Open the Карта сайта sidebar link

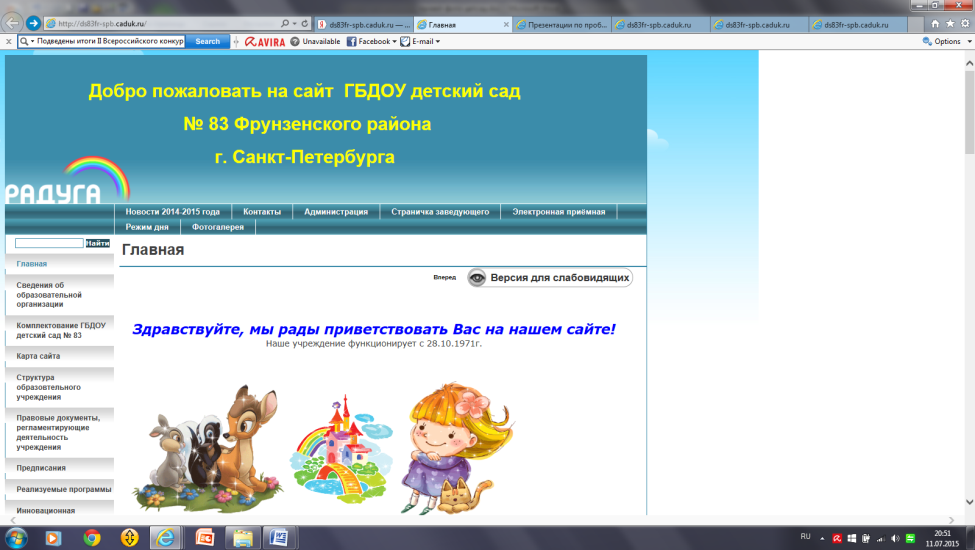pyautogui.click(x=39, y=356)
